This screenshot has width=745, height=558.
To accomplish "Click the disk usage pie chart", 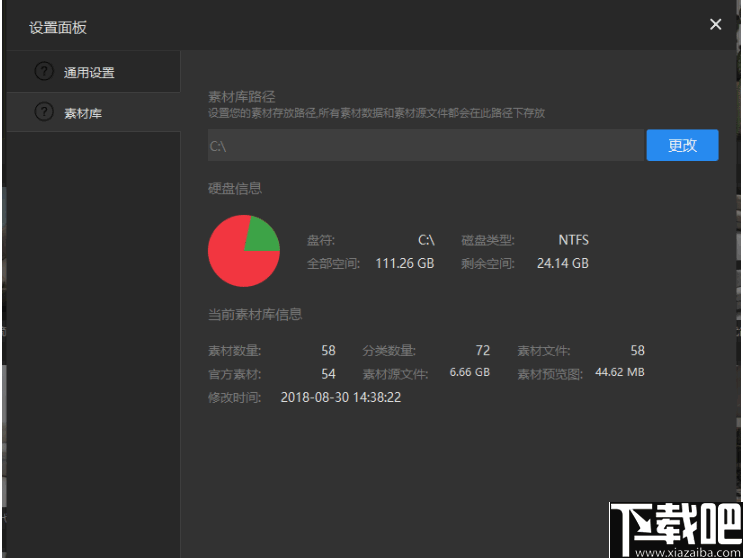I will [244, 250].
